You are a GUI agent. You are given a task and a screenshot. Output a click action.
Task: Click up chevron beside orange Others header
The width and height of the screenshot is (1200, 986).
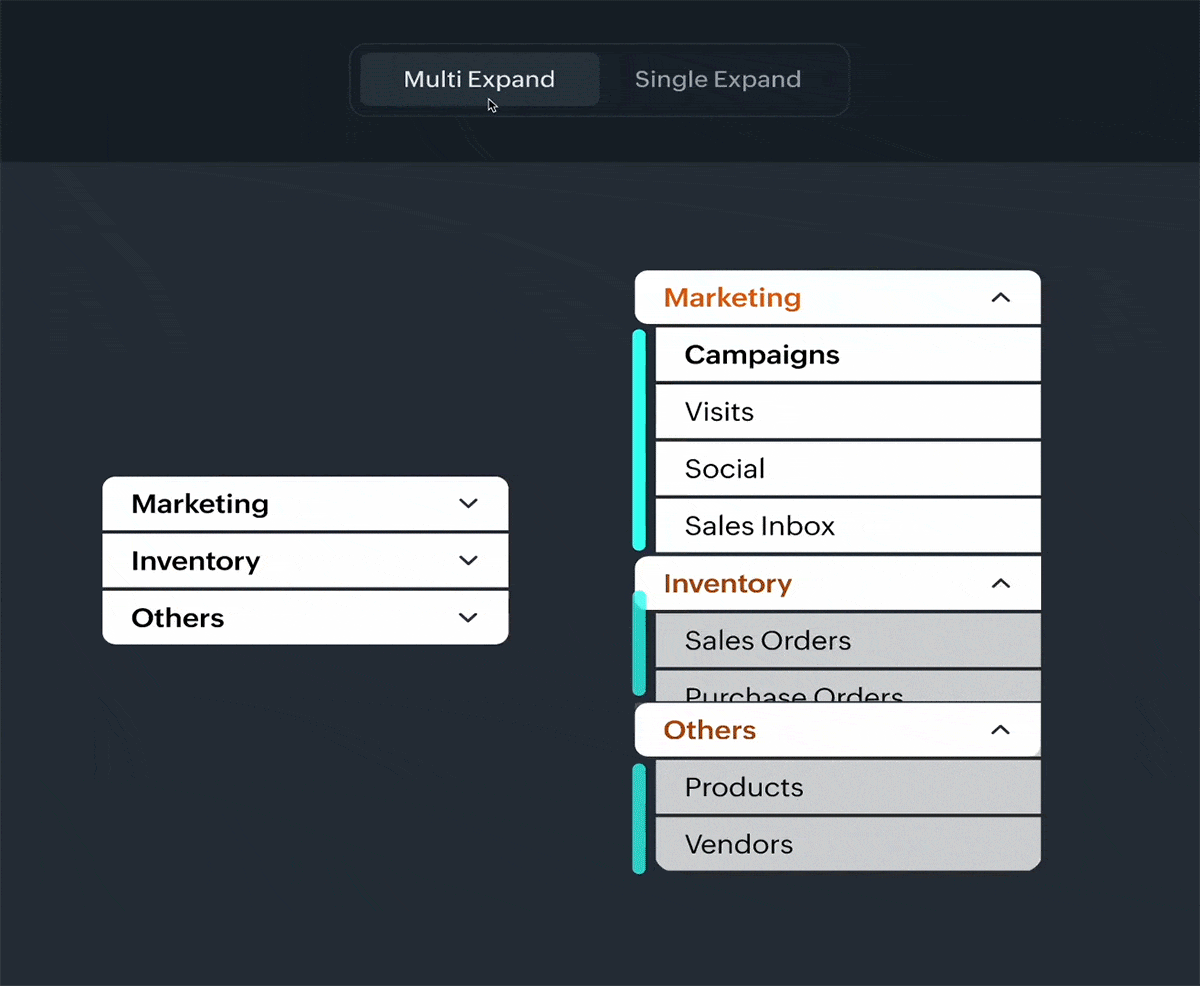pyautogui.click(x=1000, y=731)
